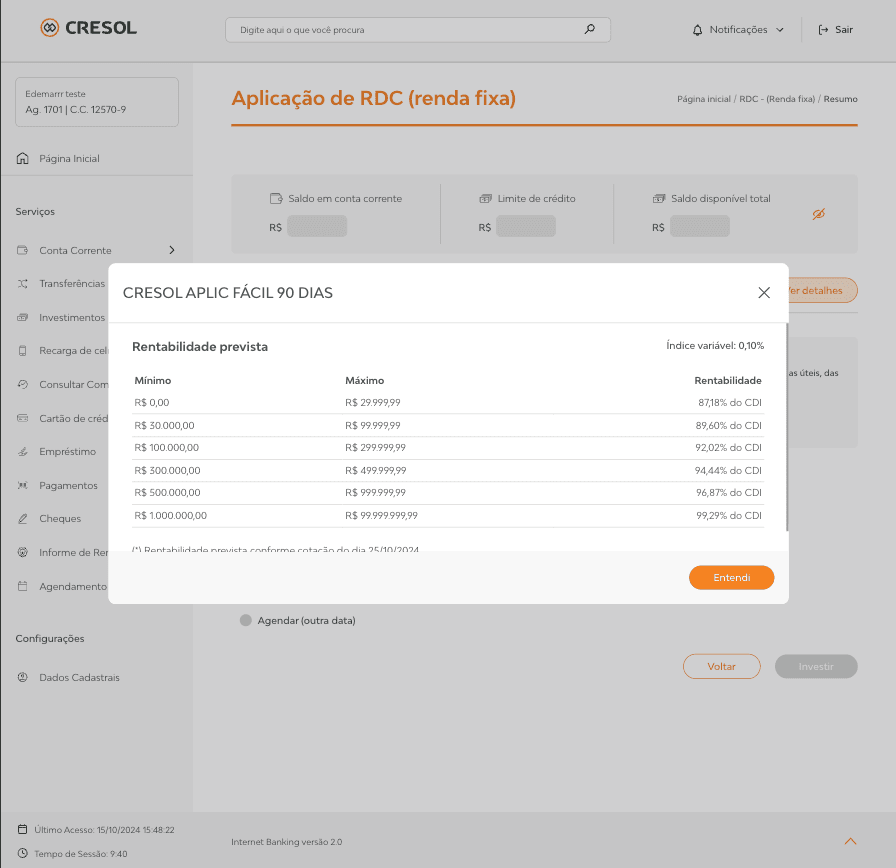Screen dimensions: 896x868
Task: Open the Transferências menu item
Action: point(72,283)
